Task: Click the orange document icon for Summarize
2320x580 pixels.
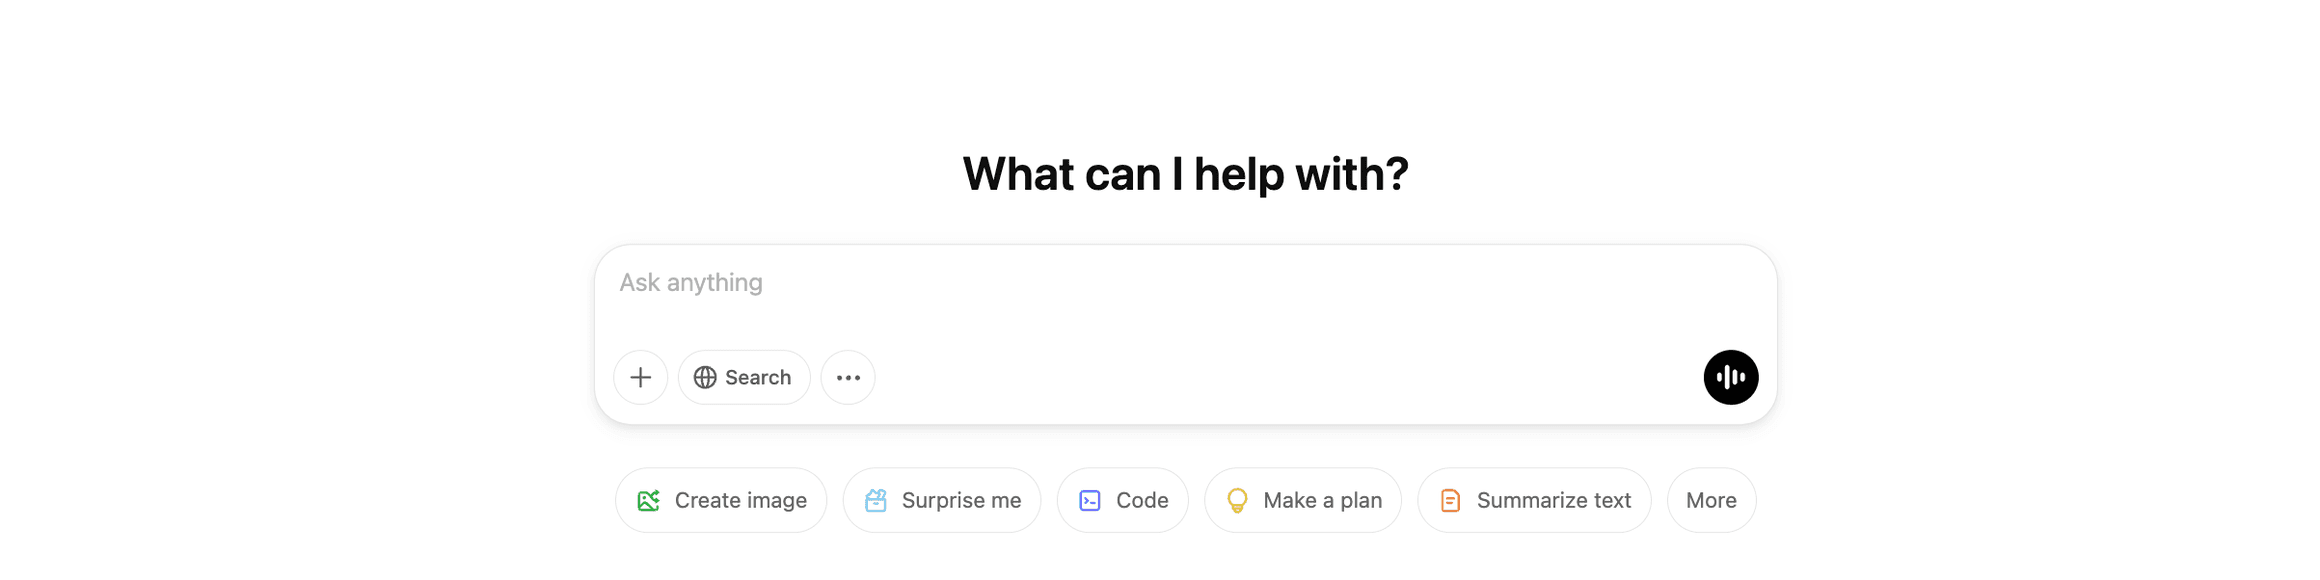Action: [1450, 500]
